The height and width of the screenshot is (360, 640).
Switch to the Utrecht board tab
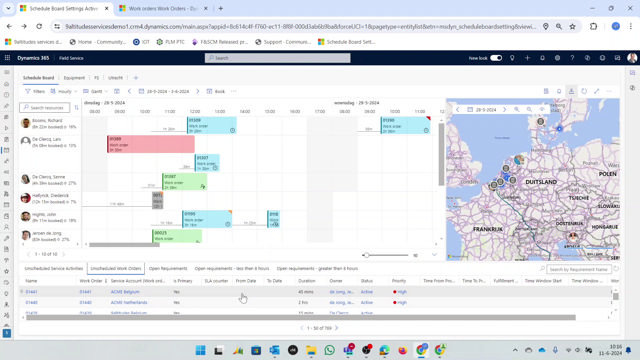tap(115, 78)
